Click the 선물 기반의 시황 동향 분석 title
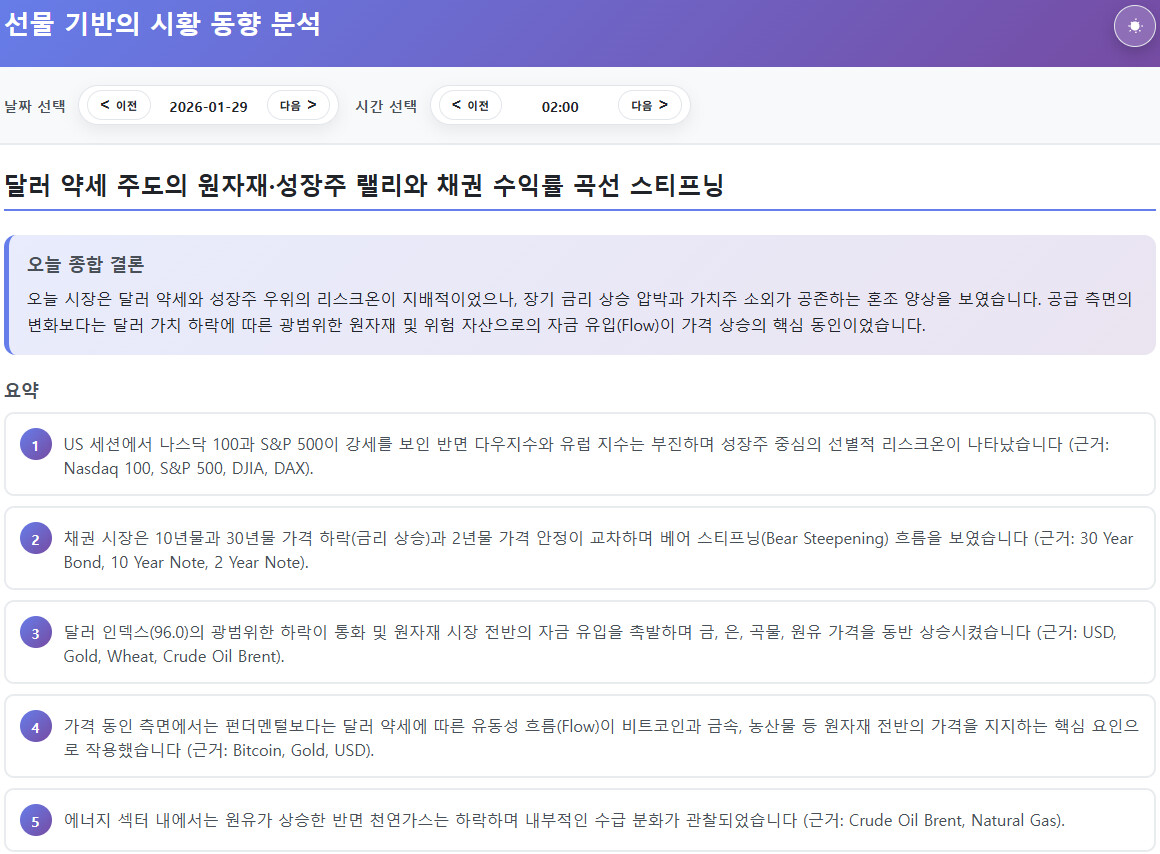 click(162, 24)
